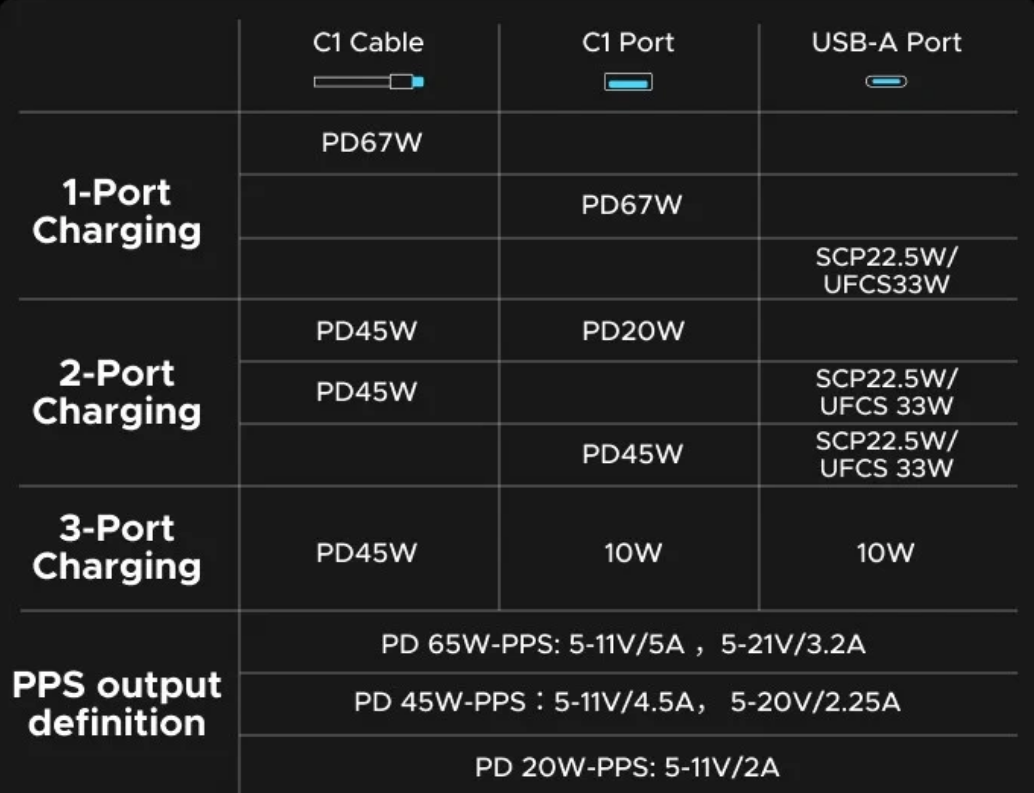Click the 3-Port Charging row label

117,547
